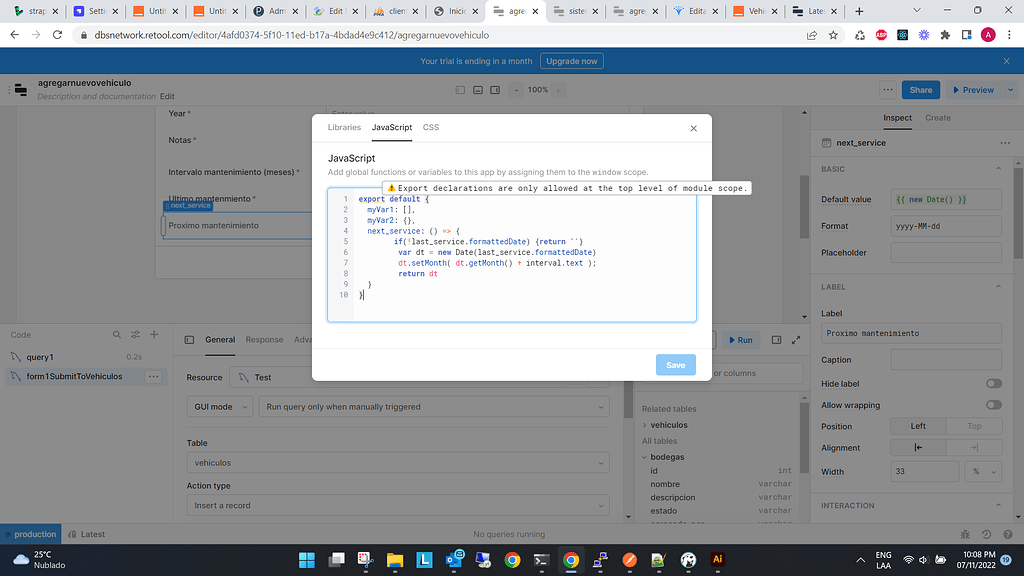Expand the query editor with the fullscreen icon
Image resolution: width=1024 pixels, height=576 pixels.
(x=796, y=339)
